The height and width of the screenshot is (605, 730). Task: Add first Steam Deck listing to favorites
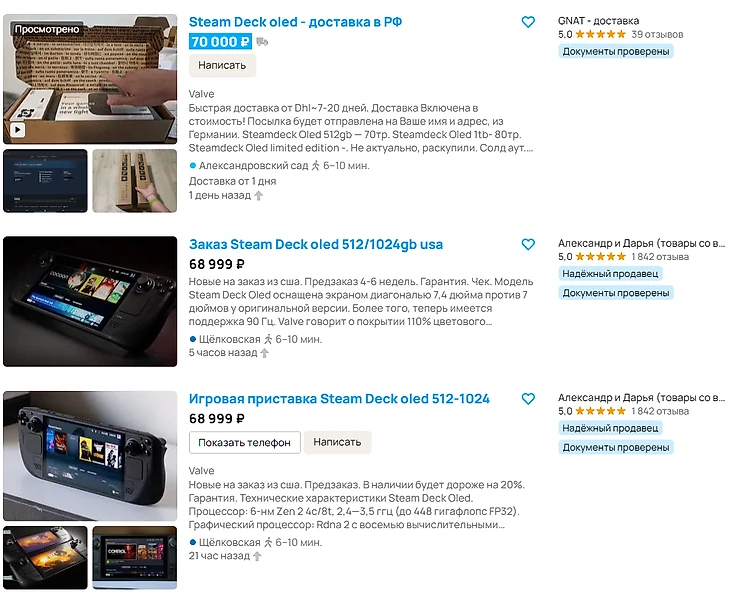[528, 22]
